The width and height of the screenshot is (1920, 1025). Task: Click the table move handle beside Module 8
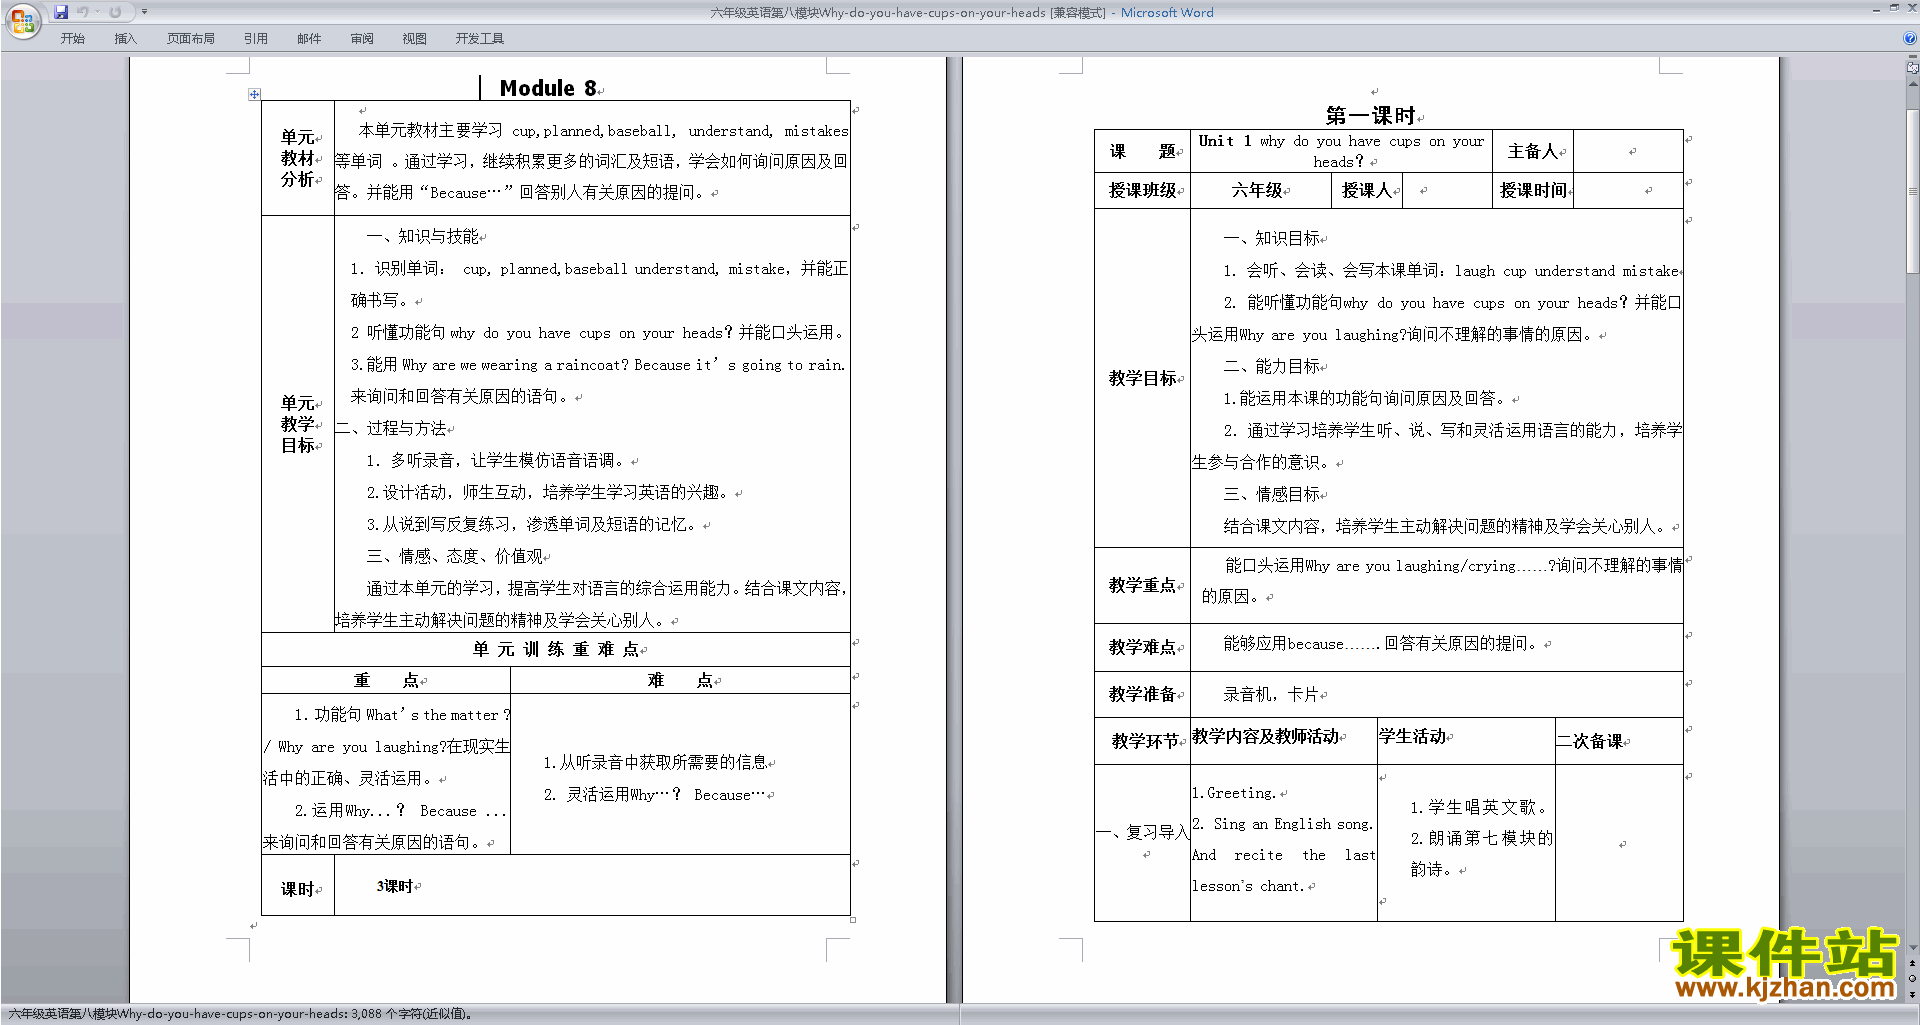(254, 94)
